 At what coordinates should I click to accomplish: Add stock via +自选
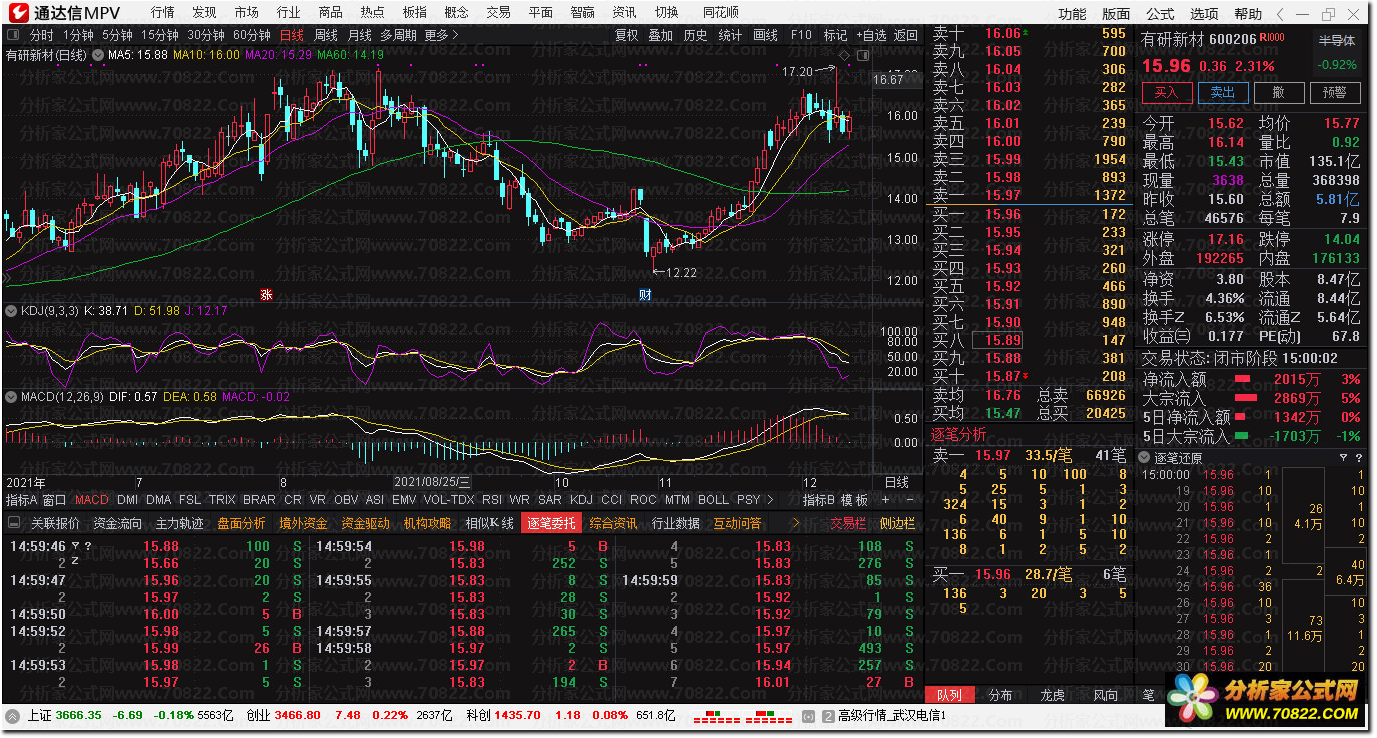pyautogui.click(x=871, y=35)
